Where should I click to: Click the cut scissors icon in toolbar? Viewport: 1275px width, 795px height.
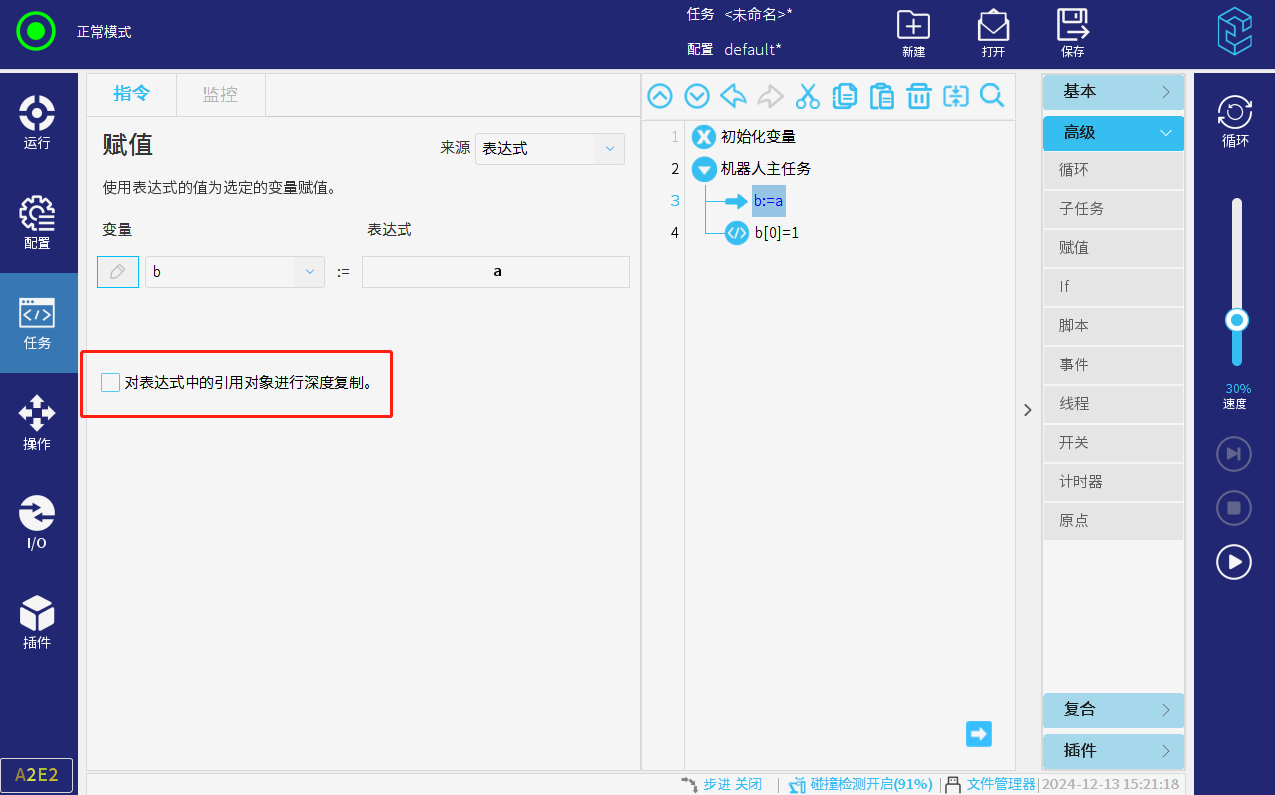pyautogui.click(x=807, y=96)
